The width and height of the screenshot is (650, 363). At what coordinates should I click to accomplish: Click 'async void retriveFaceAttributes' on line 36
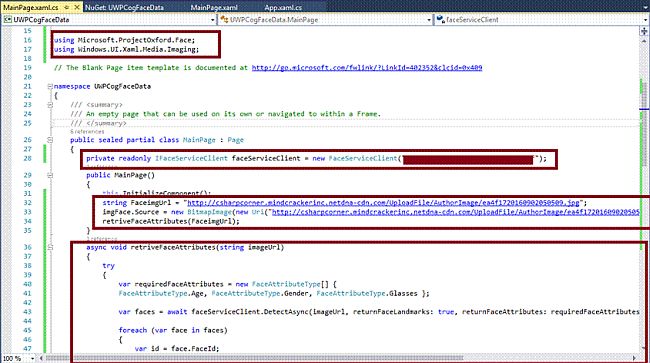151,247
